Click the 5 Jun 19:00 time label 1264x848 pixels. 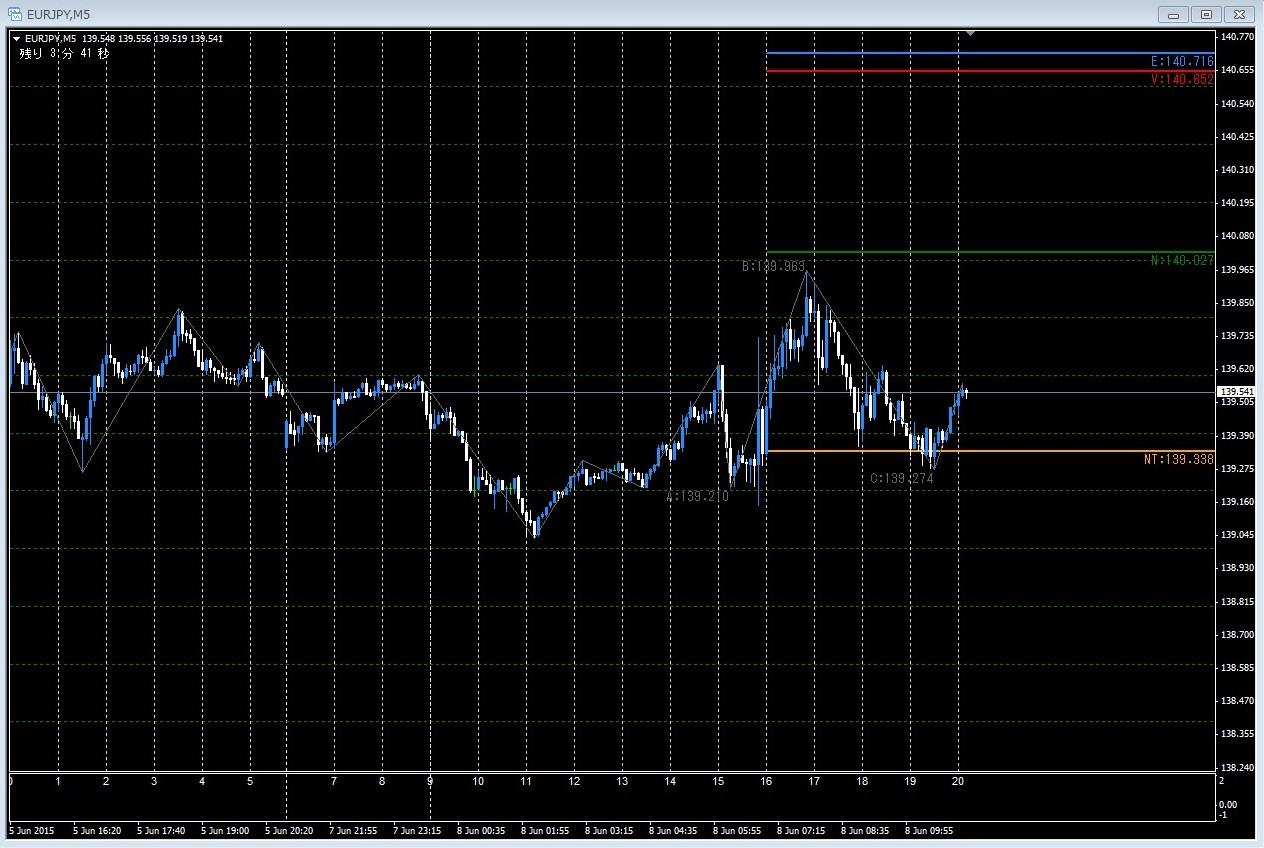pos(227,830)
